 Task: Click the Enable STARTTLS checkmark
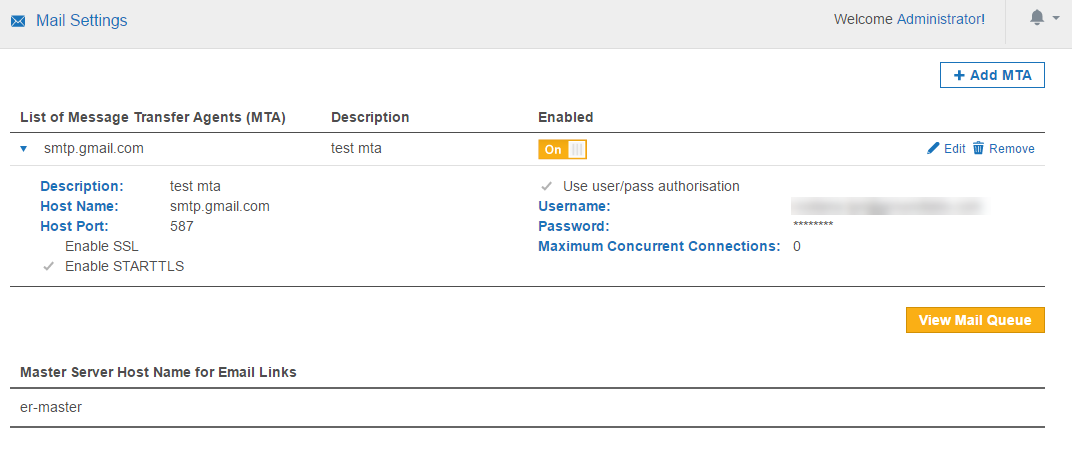48,266
